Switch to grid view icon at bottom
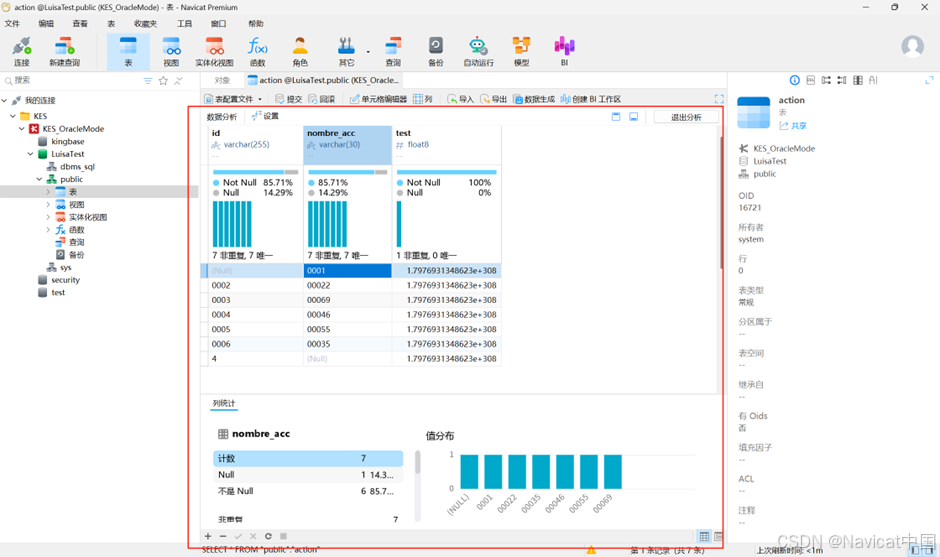Screen dimensions: 940x557 [x=704, y=536]
